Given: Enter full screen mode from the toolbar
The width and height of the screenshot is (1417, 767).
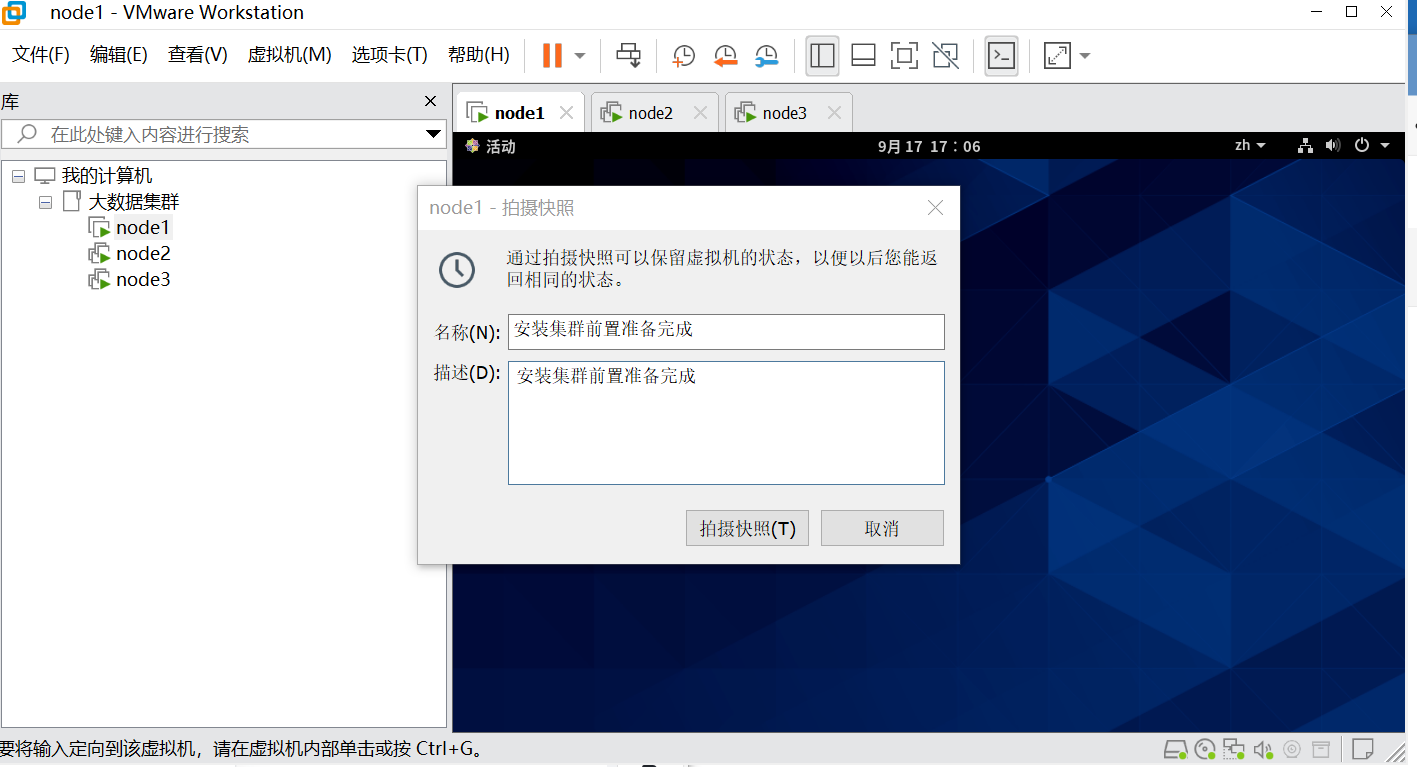Looking at the screenshot, I should point(904,55).
